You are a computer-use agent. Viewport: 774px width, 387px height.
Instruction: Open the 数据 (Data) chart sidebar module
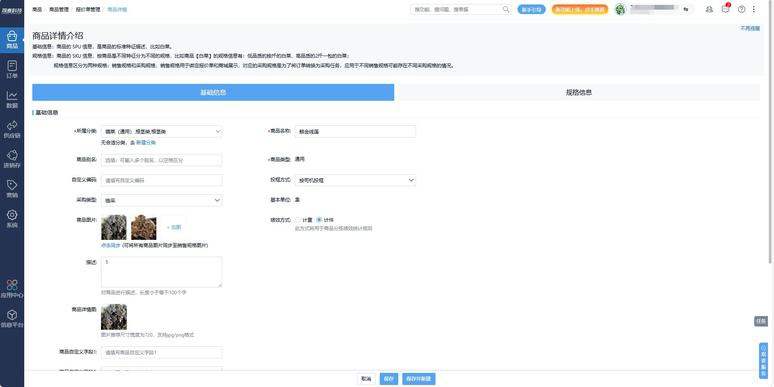click(x=12, y=100)
